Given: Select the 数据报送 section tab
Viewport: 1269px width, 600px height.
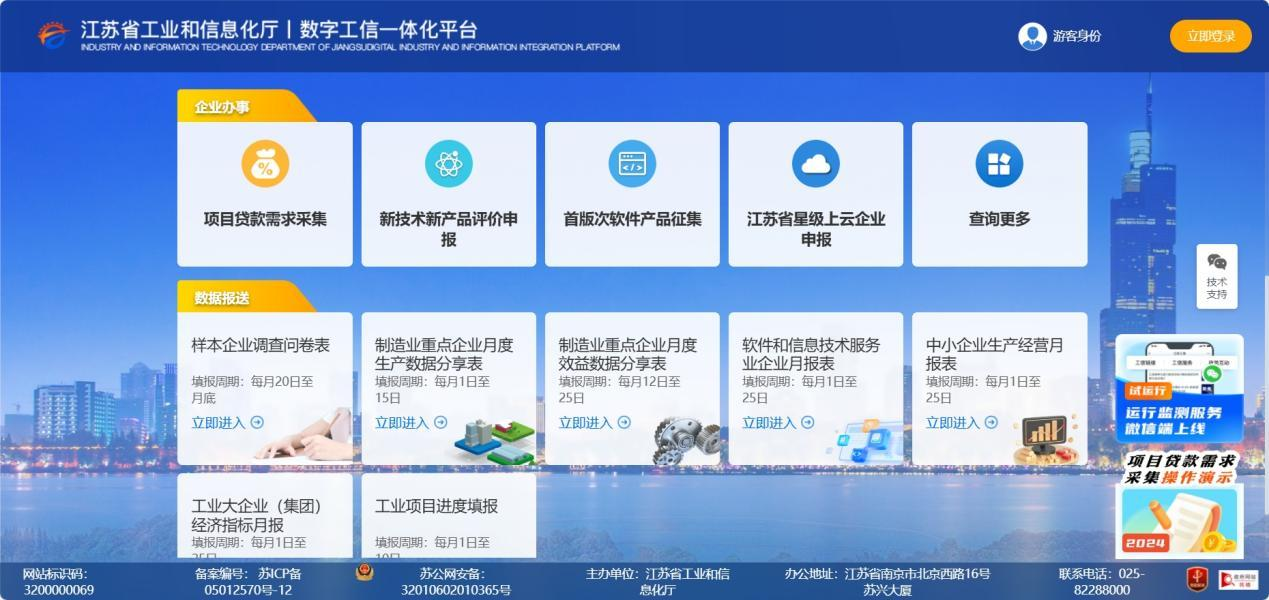Looking at the screenshot, I should [223, 298].
